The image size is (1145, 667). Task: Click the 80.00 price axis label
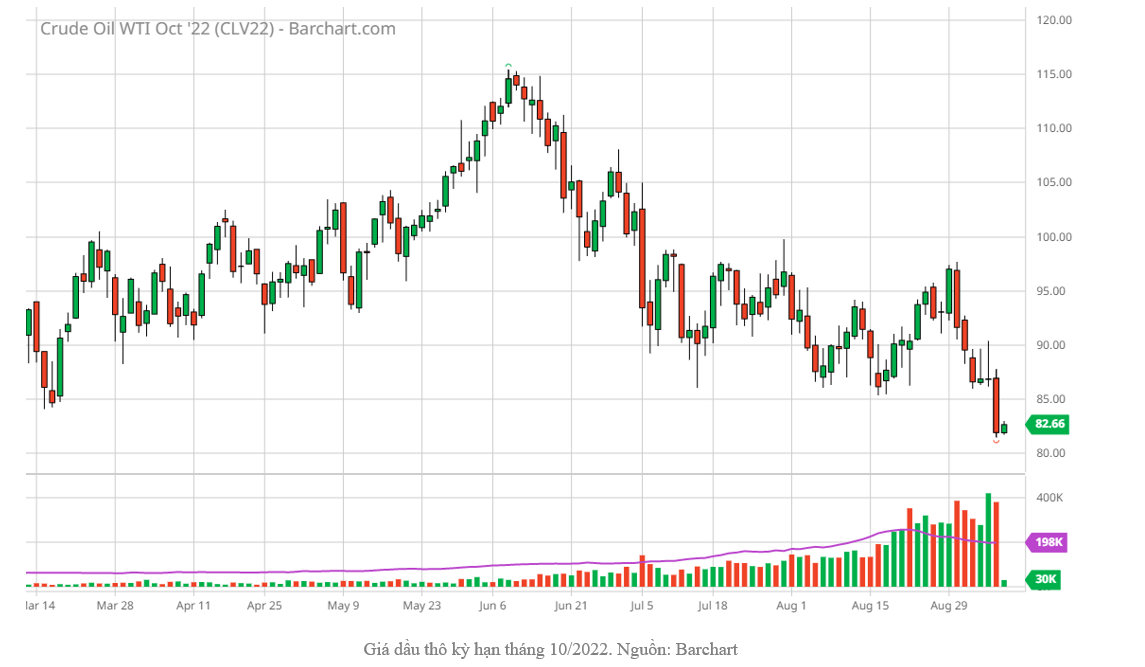[1052, 453]
